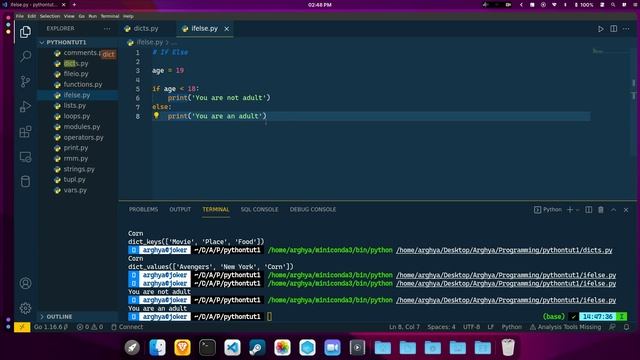Open the database SQL tools view
Viewport: 640px width, 360px height.
tap(25, 182)
